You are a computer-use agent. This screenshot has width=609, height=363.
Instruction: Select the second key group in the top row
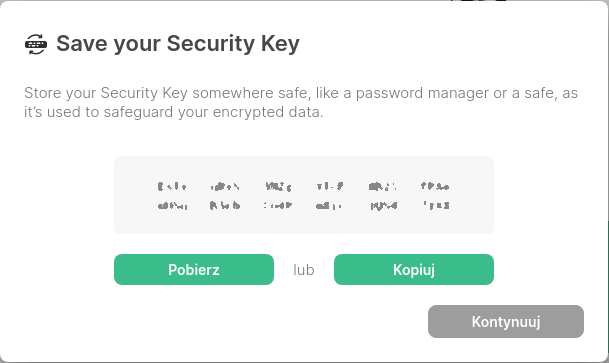225,187
